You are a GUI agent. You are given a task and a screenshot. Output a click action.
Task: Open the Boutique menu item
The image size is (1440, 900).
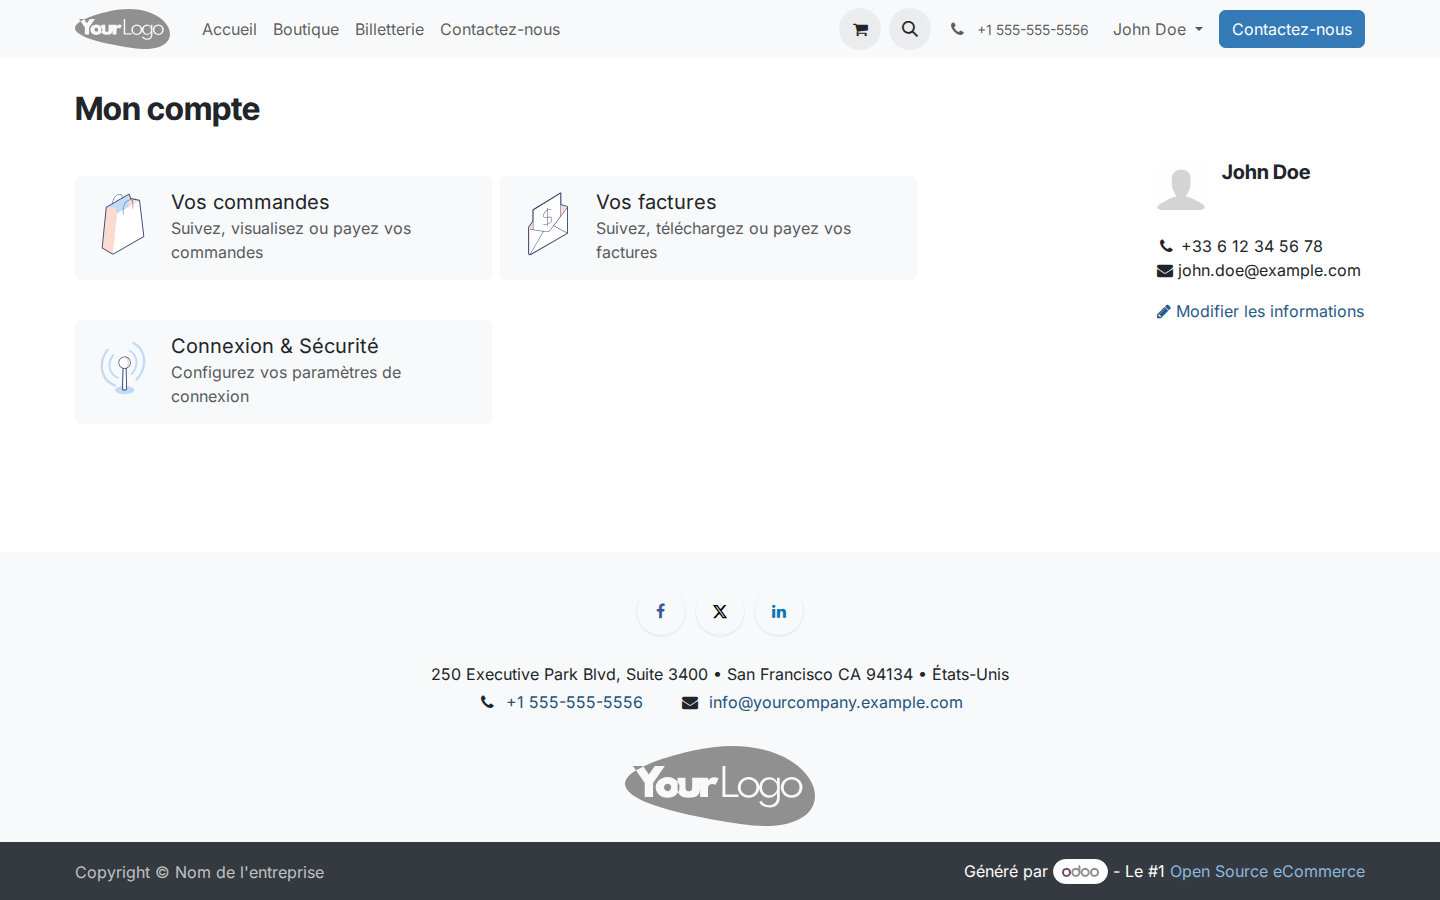point(306,29)
